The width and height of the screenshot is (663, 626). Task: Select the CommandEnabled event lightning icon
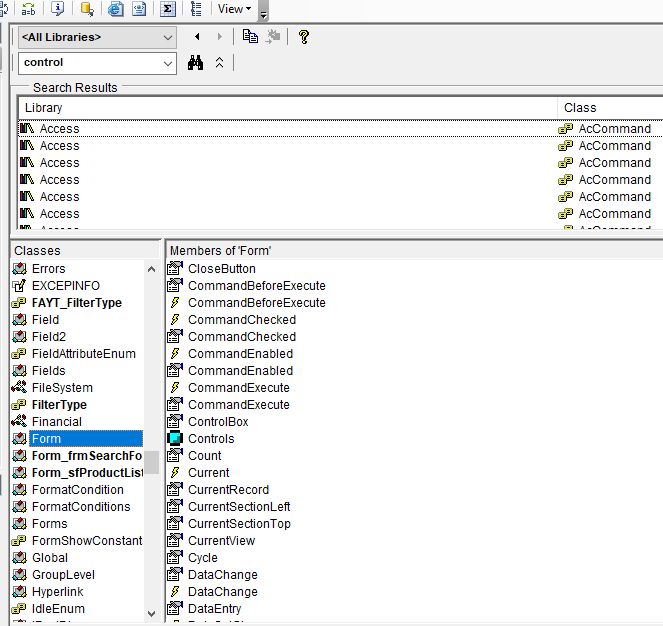click(x=175, y=354)
